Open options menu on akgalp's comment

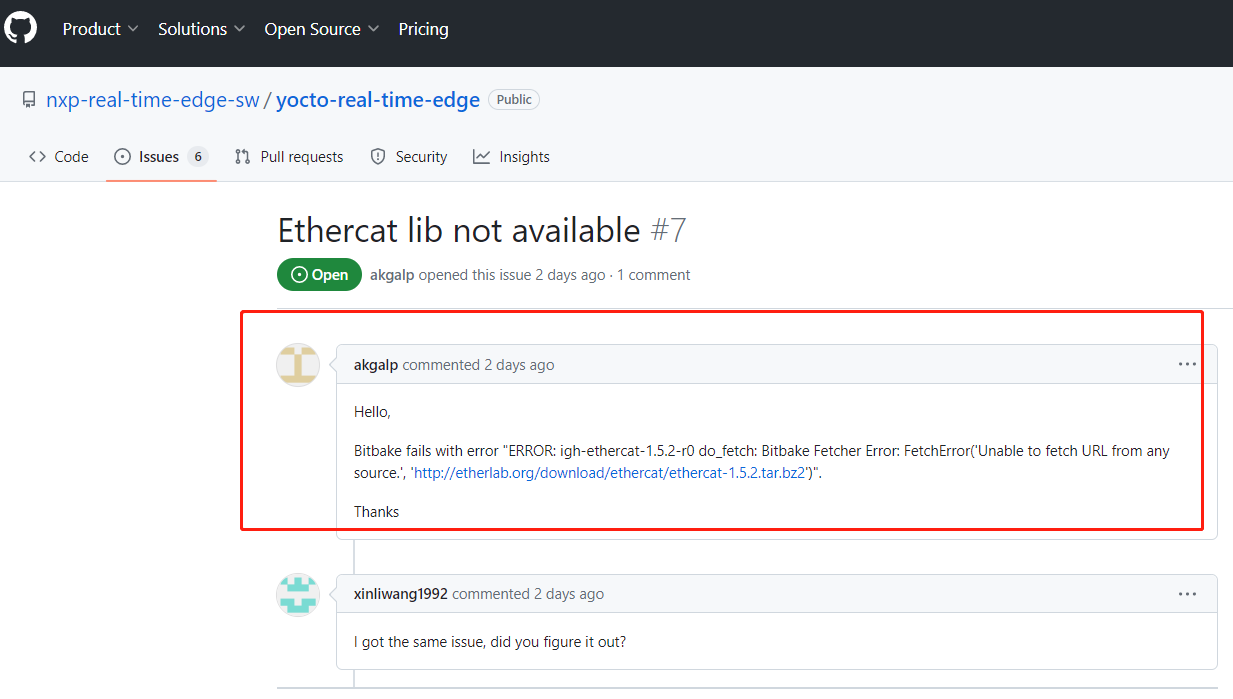1187,365
